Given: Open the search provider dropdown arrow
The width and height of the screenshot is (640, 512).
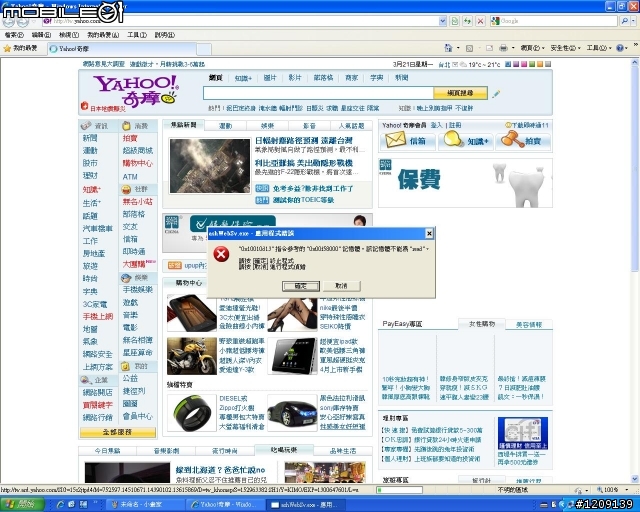Looking at the screenshot, I should pyautogui.click(x=633, y=21).
